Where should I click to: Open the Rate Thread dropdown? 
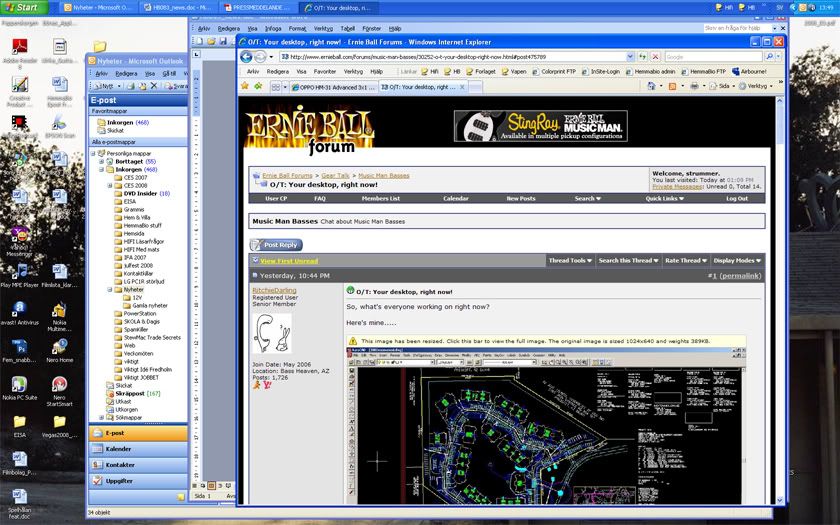686,260
